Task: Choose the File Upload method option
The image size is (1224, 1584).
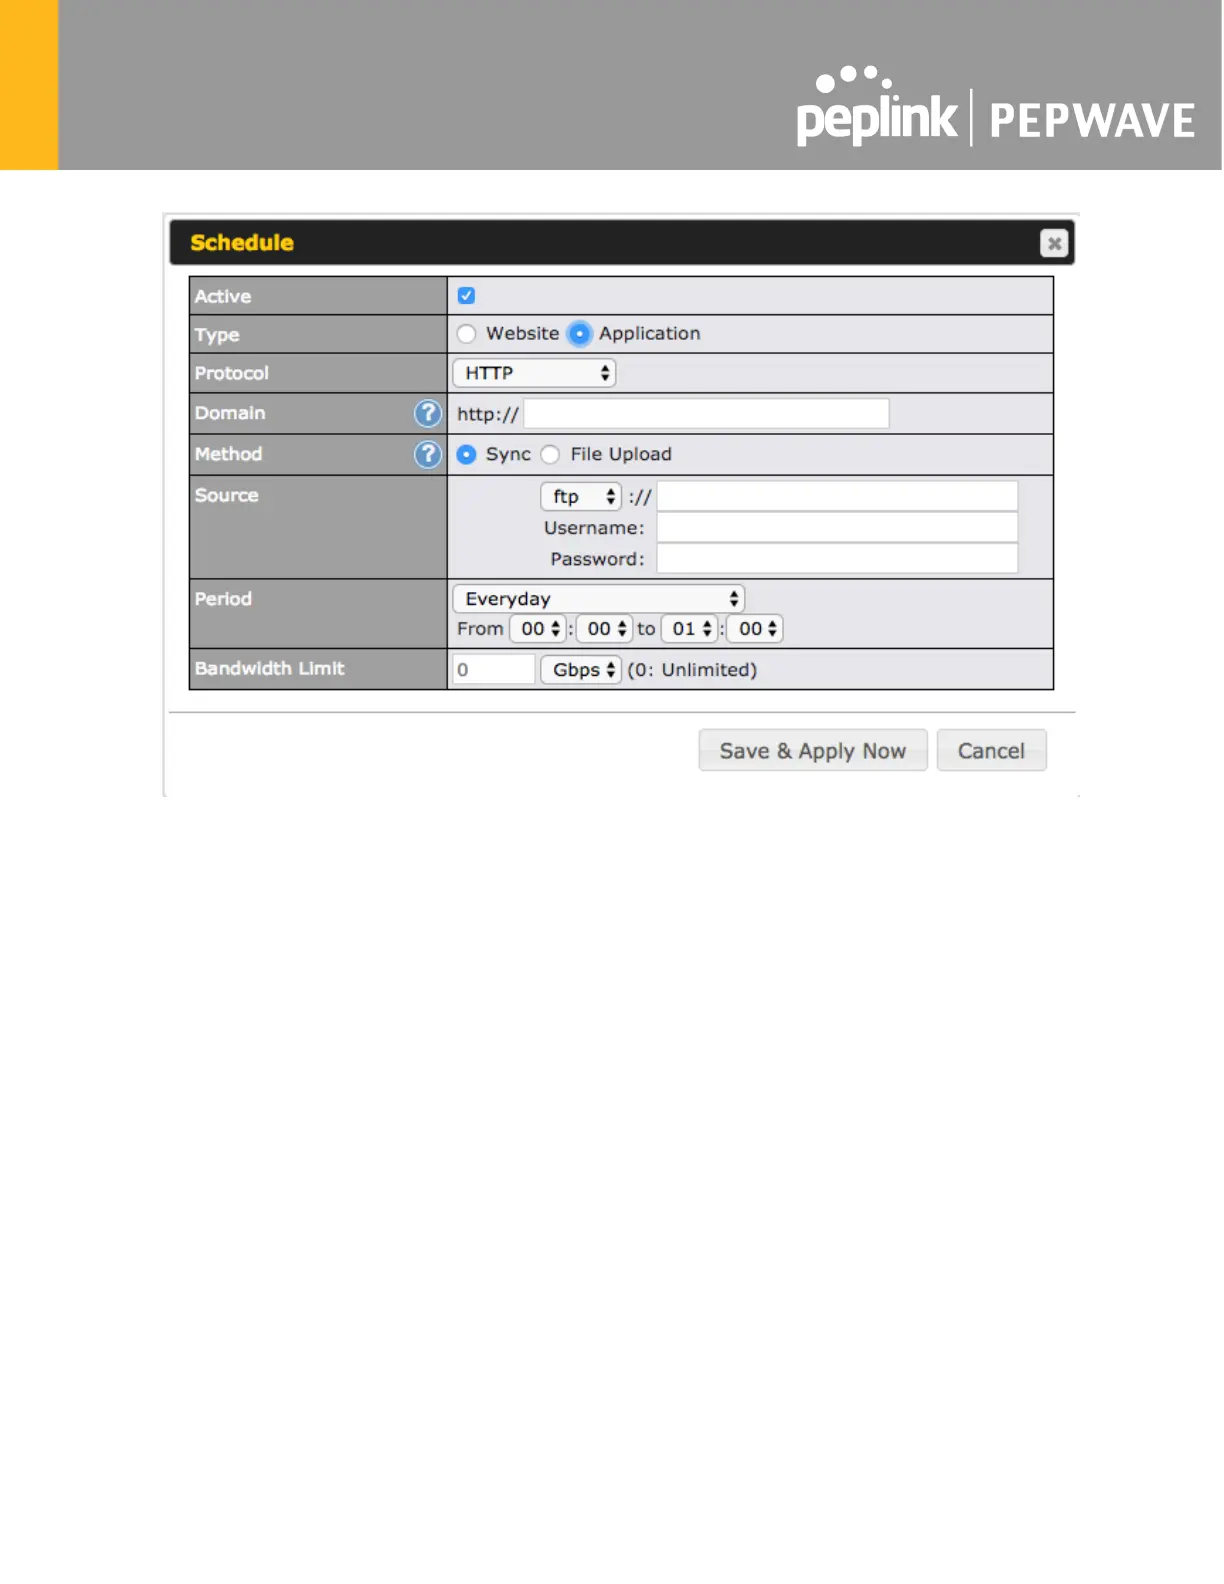Action: [550, 455]
